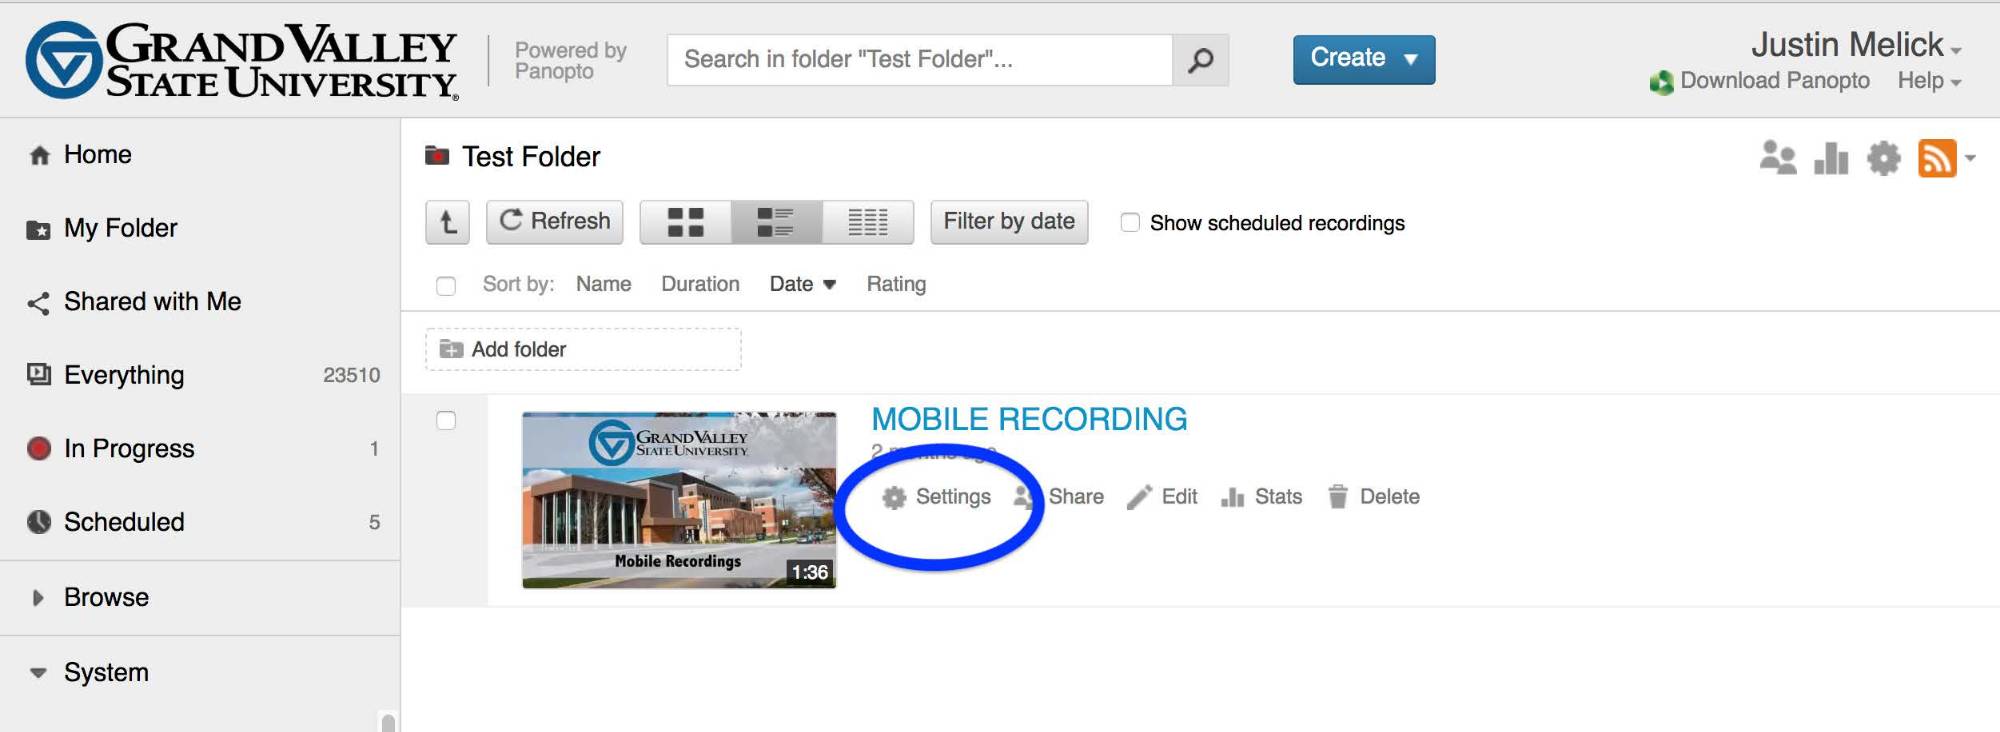Select the Mobile Recording checkbox
Image resolution: width=2000 pixels, height=732 pixels.
(446, 421)
